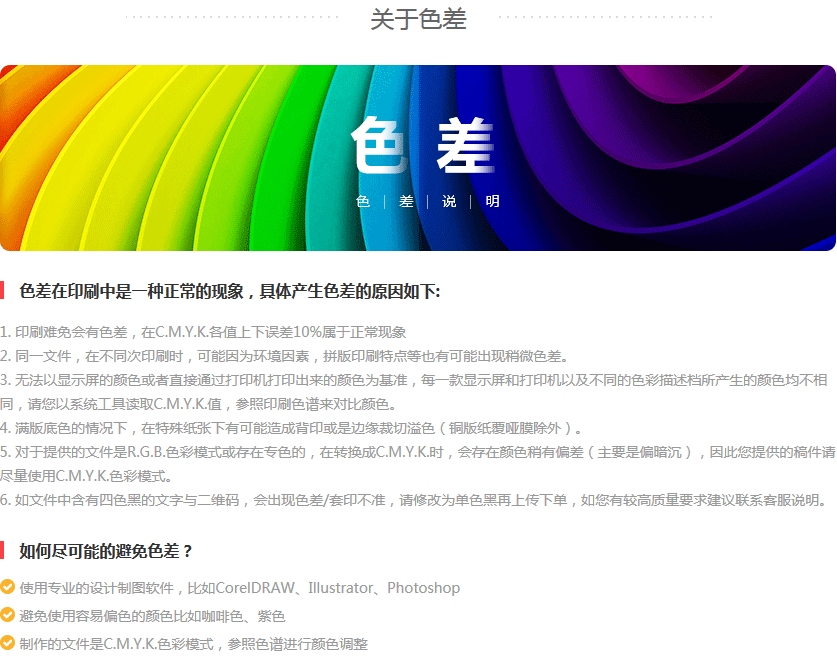Click heading 色差在印刷中是一种正常的现象
The height and width of the screenshot is (670, 837).
pyautogui.click(x=229, y=291)
